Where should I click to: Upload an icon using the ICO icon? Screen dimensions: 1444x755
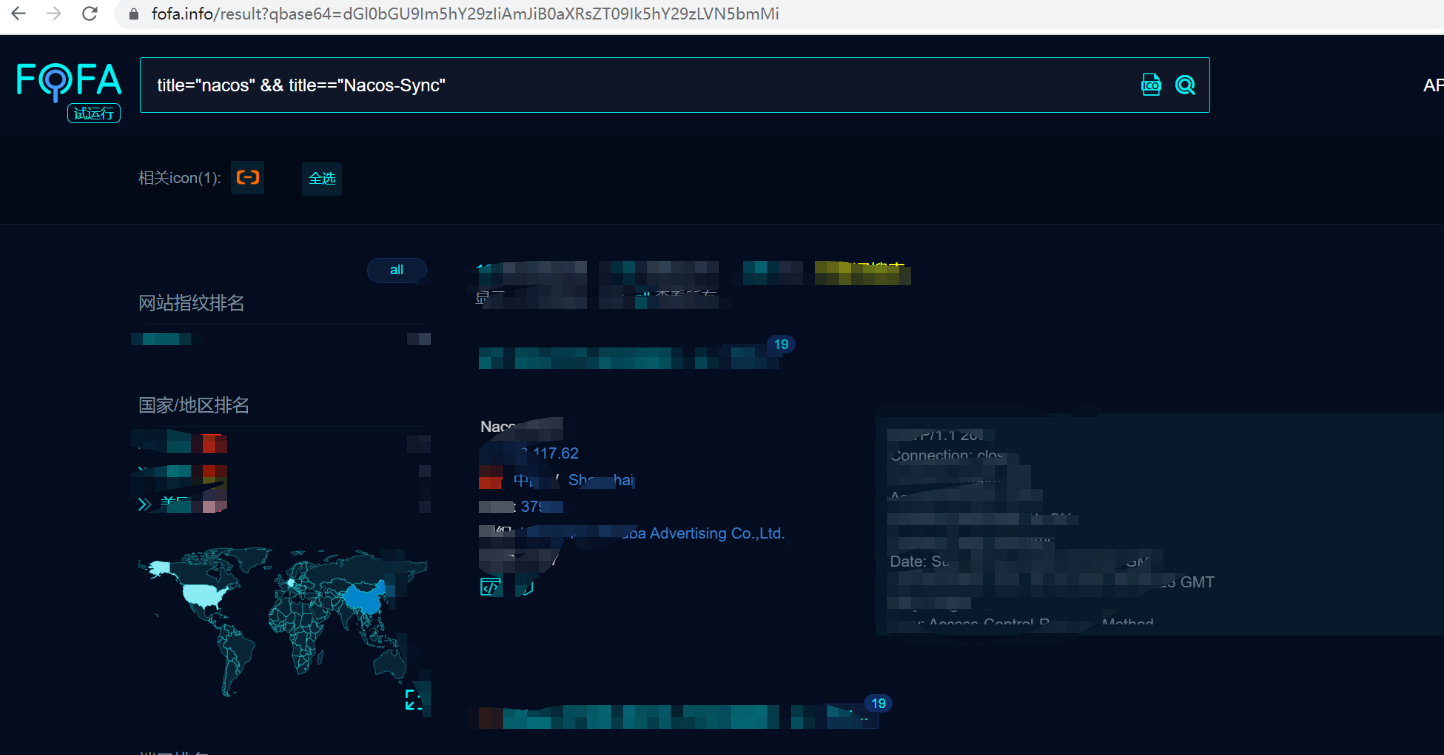[1151, 84]
